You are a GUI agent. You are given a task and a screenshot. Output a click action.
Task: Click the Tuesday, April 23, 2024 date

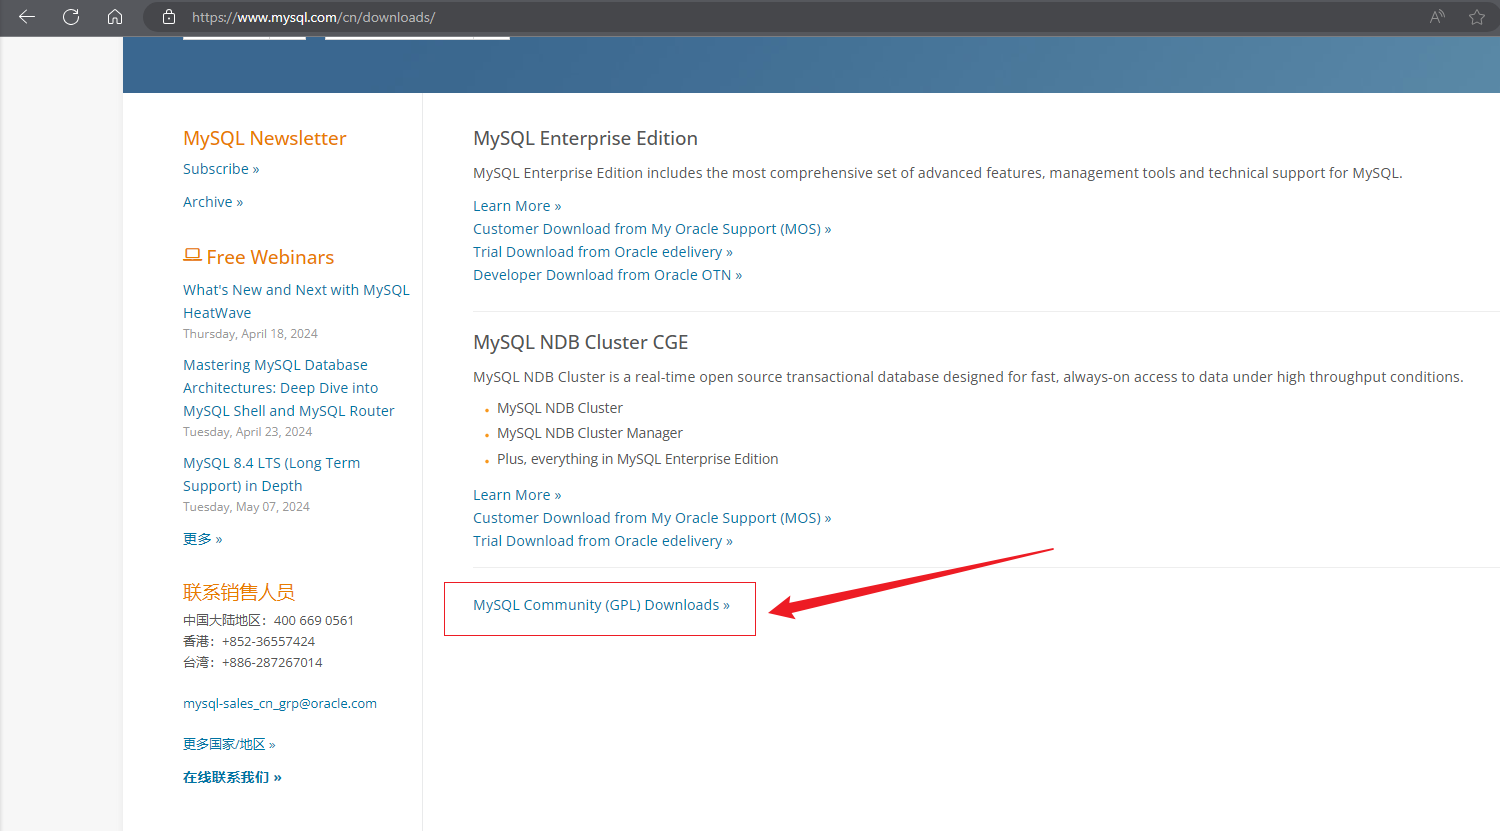pos(247,432)
